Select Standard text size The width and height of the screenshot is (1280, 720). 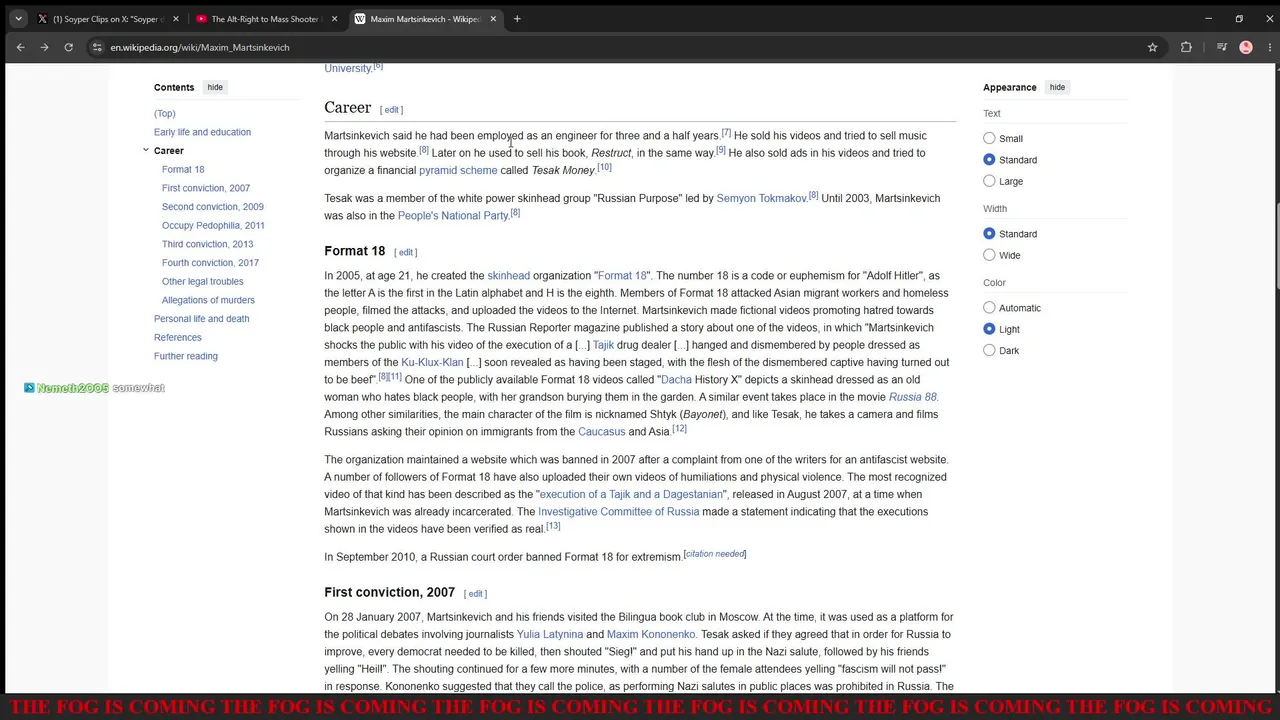click(989, 160)
